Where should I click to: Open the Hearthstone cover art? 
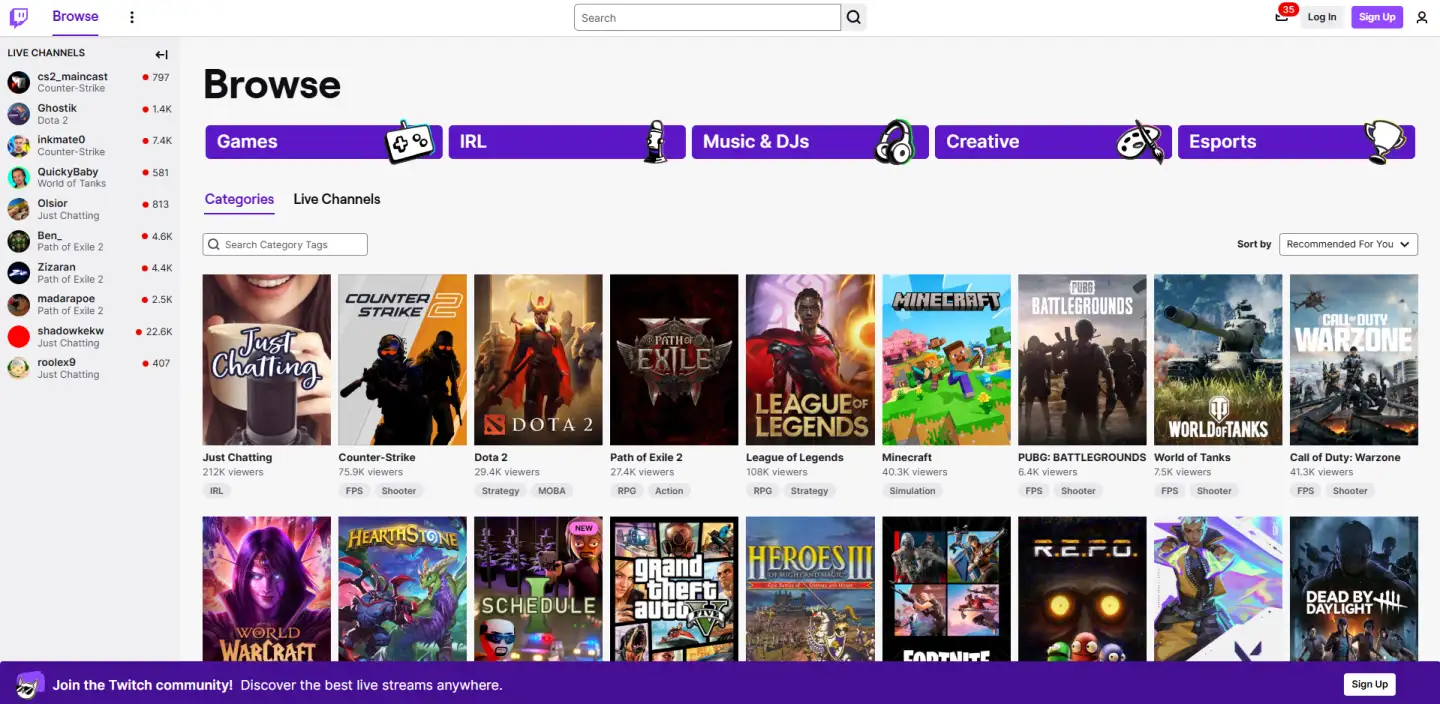pos(403,589)
